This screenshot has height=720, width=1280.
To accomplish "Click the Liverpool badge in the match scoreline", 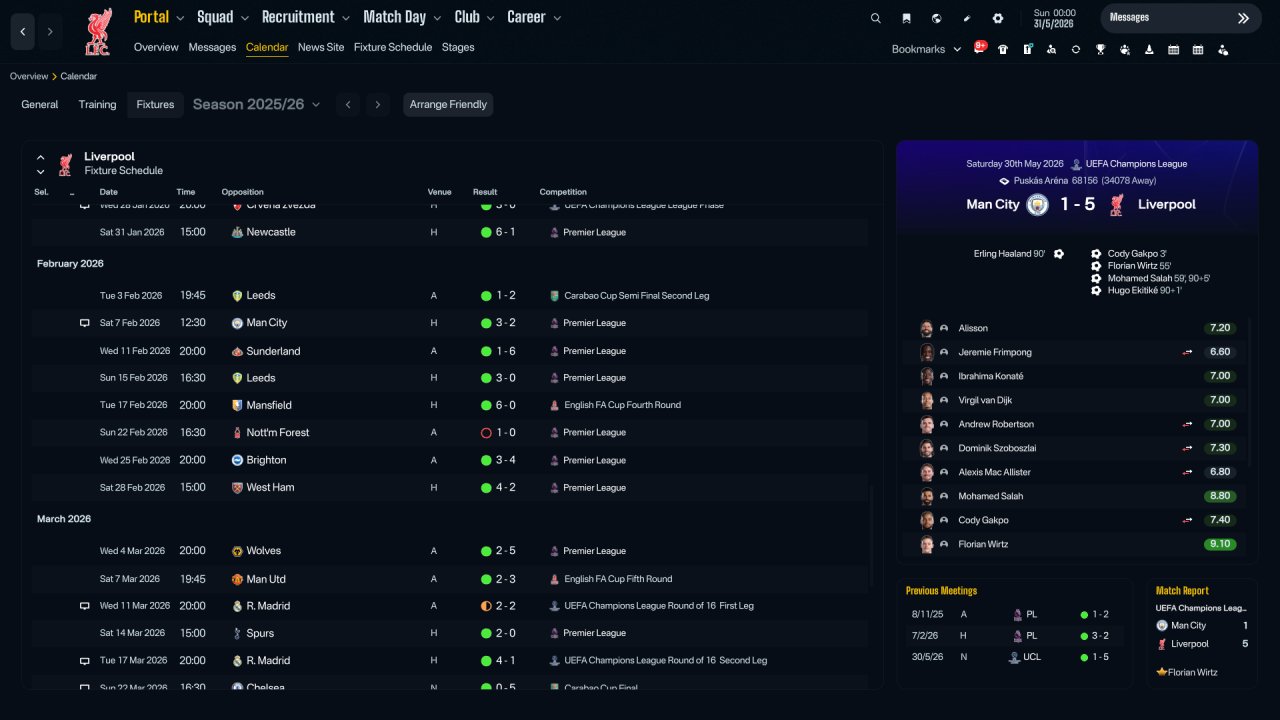I will click(x=1117, y=204).
